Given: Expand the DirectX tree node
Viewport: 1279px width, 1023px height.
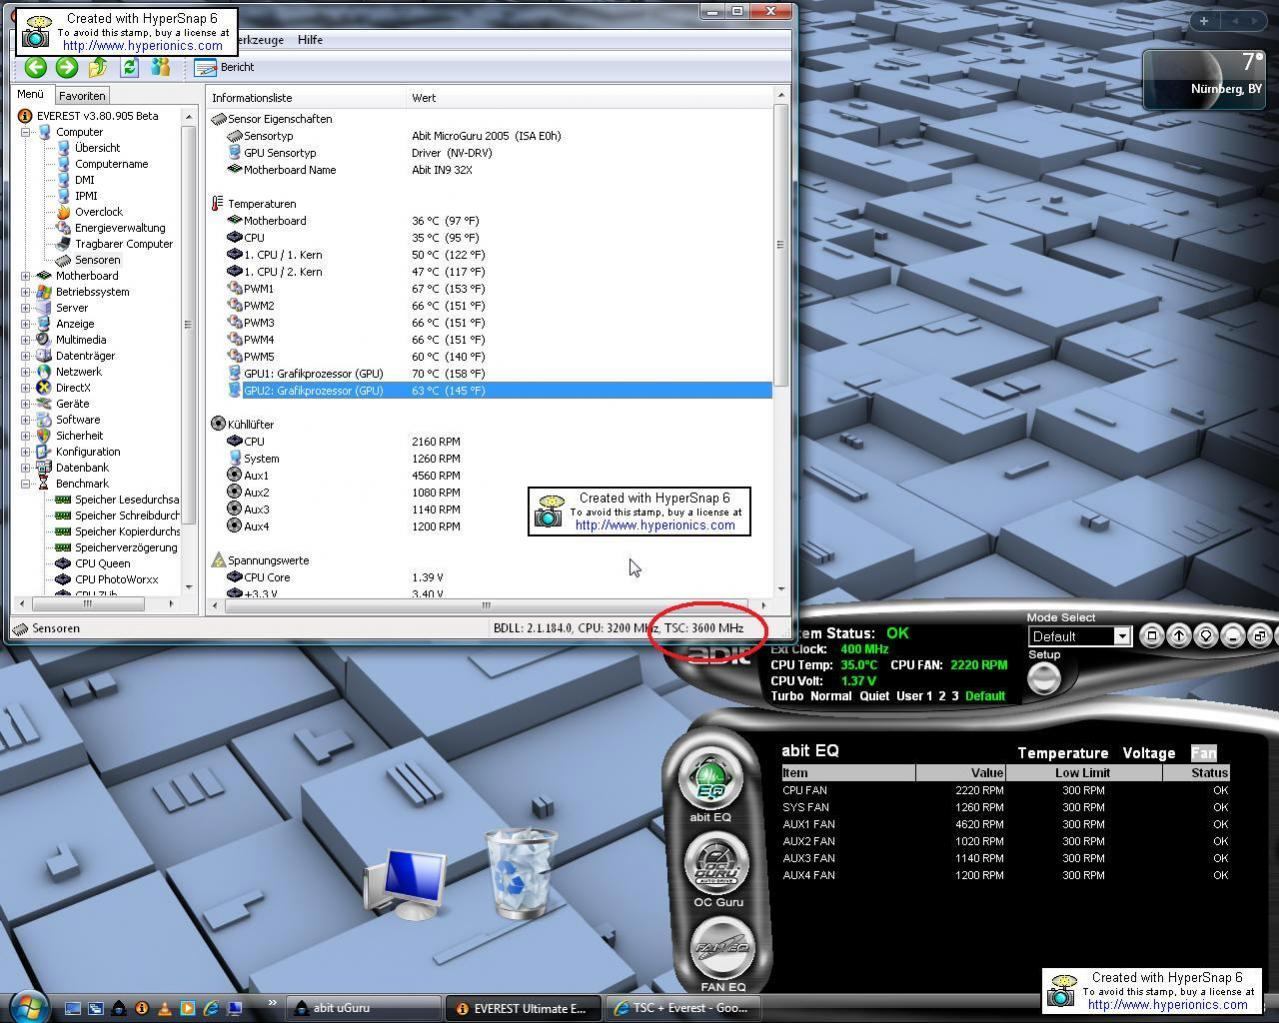Looking at the screenshot, I should 25,388.
